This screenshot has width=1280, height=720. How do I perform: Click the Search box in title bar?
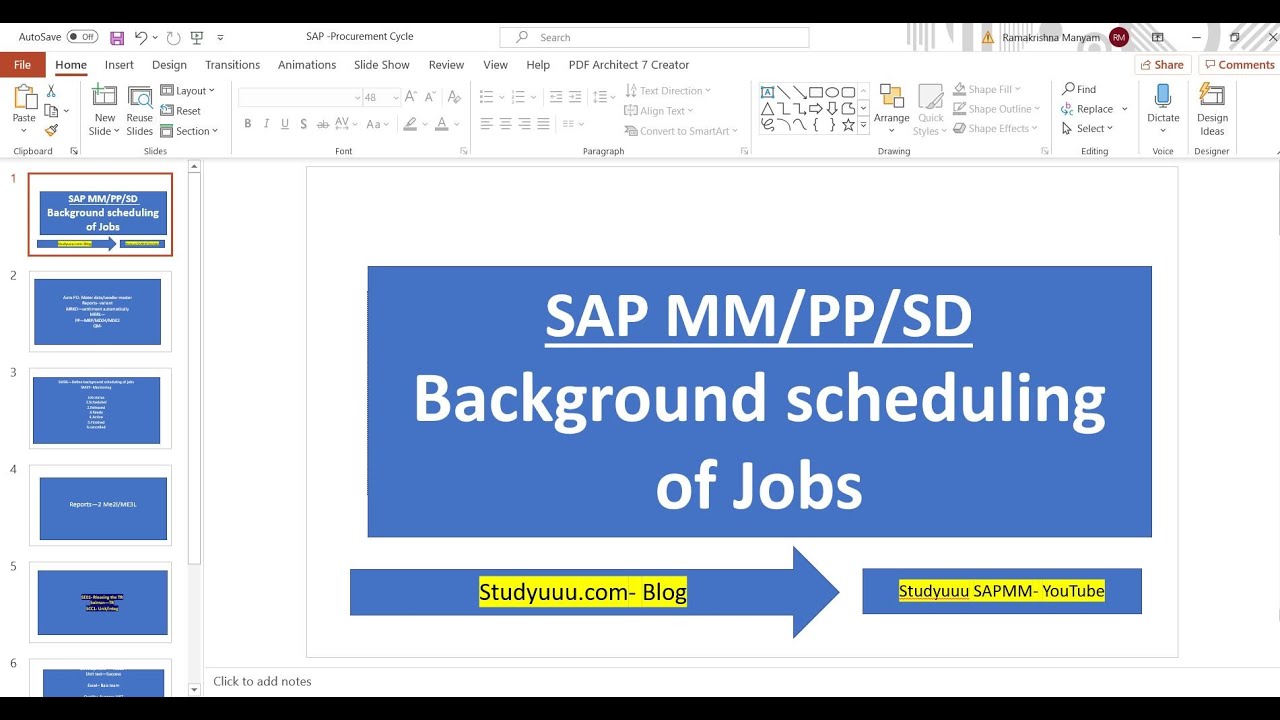654,37
